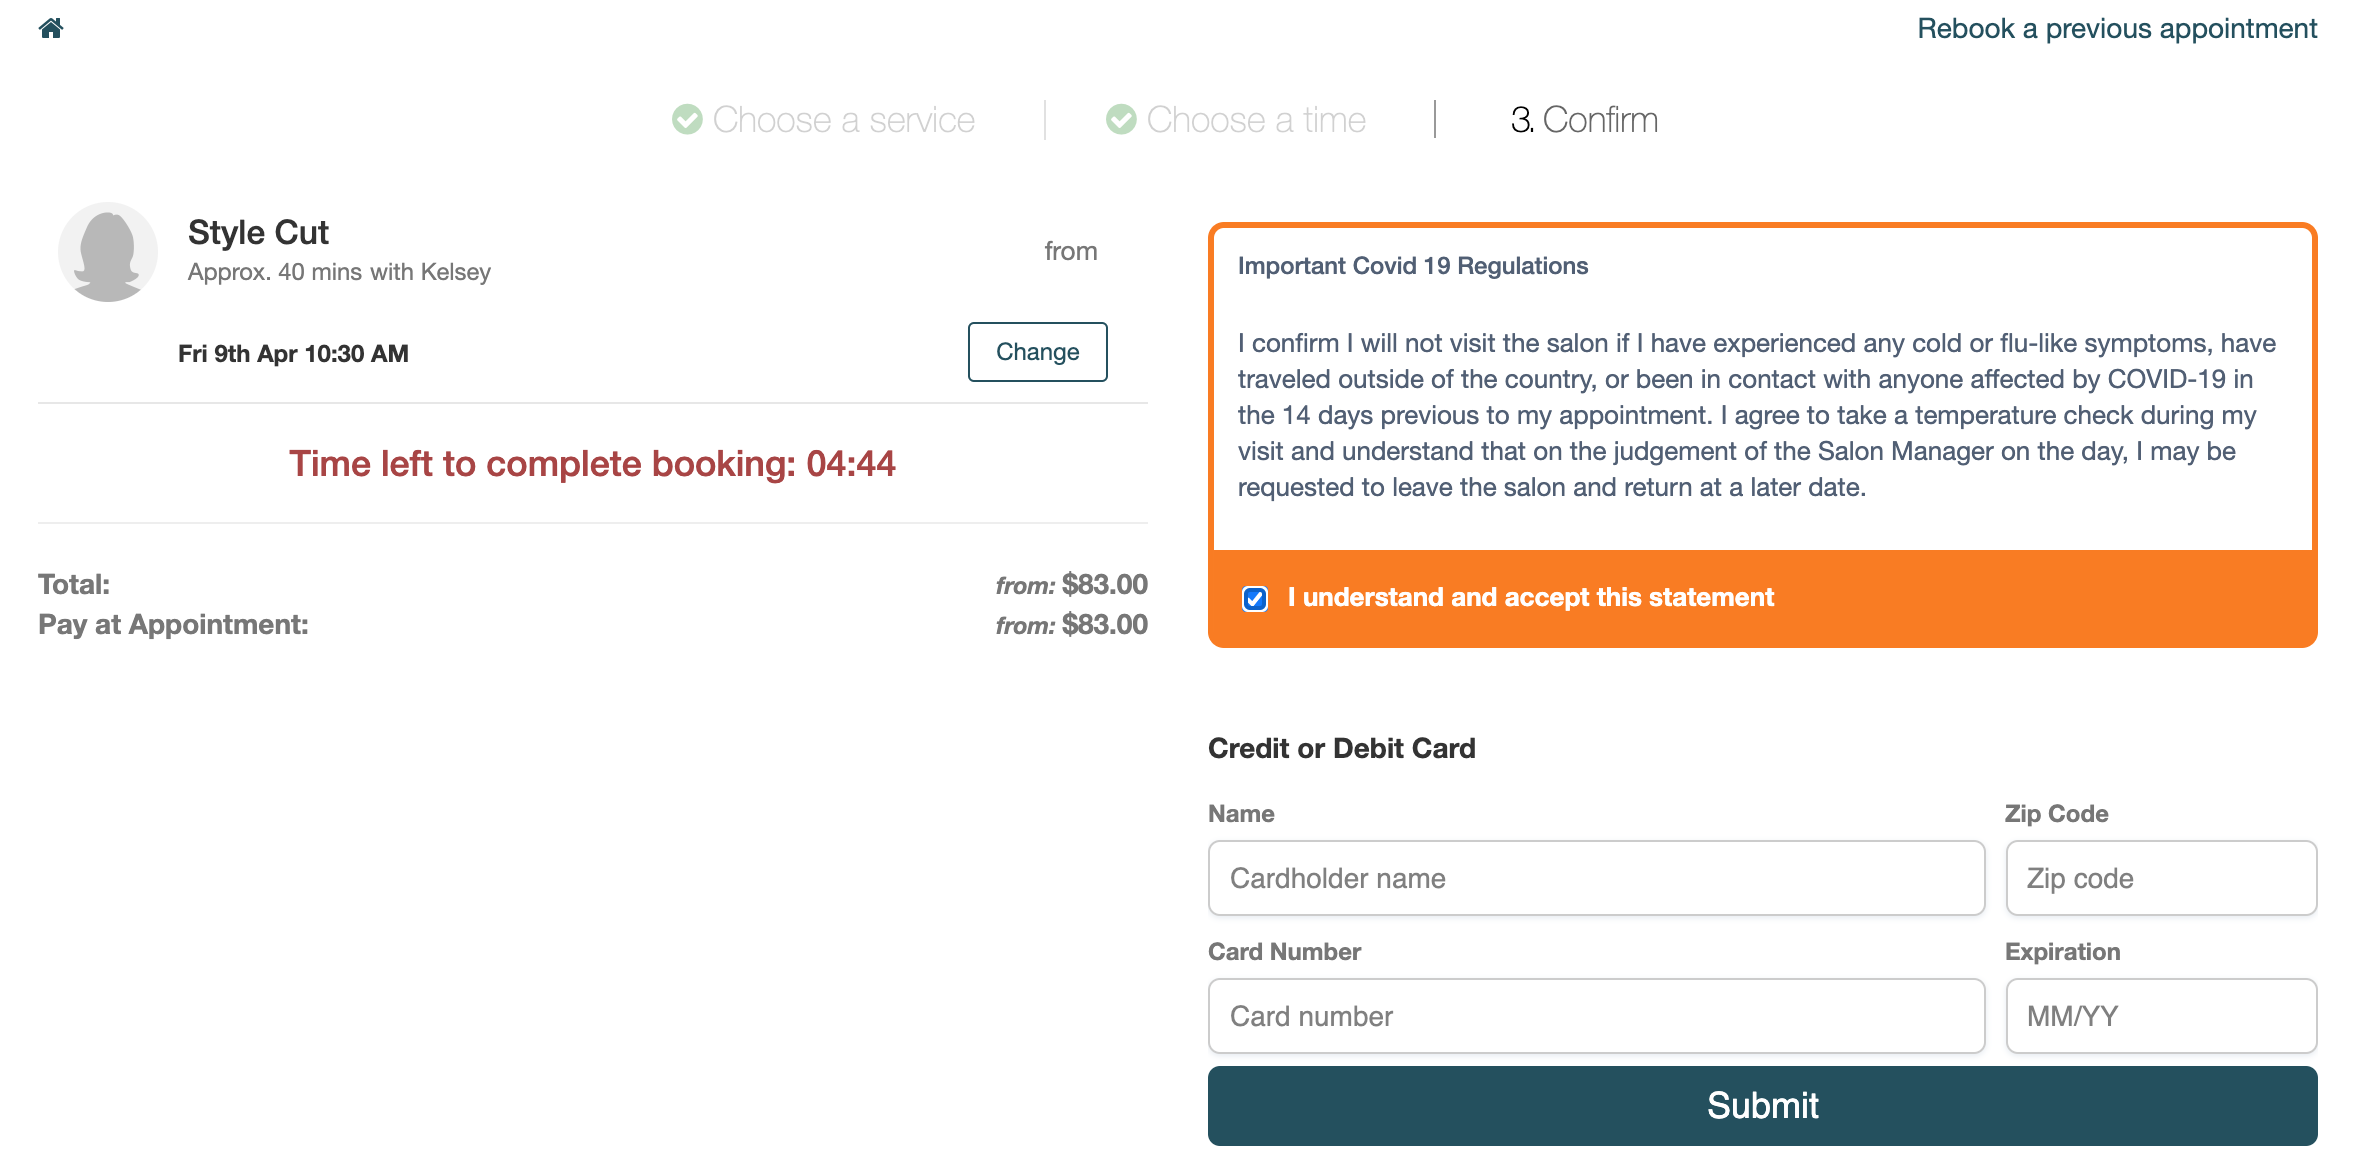Uncheck the accept statement checkbox

click(1255, 598)
